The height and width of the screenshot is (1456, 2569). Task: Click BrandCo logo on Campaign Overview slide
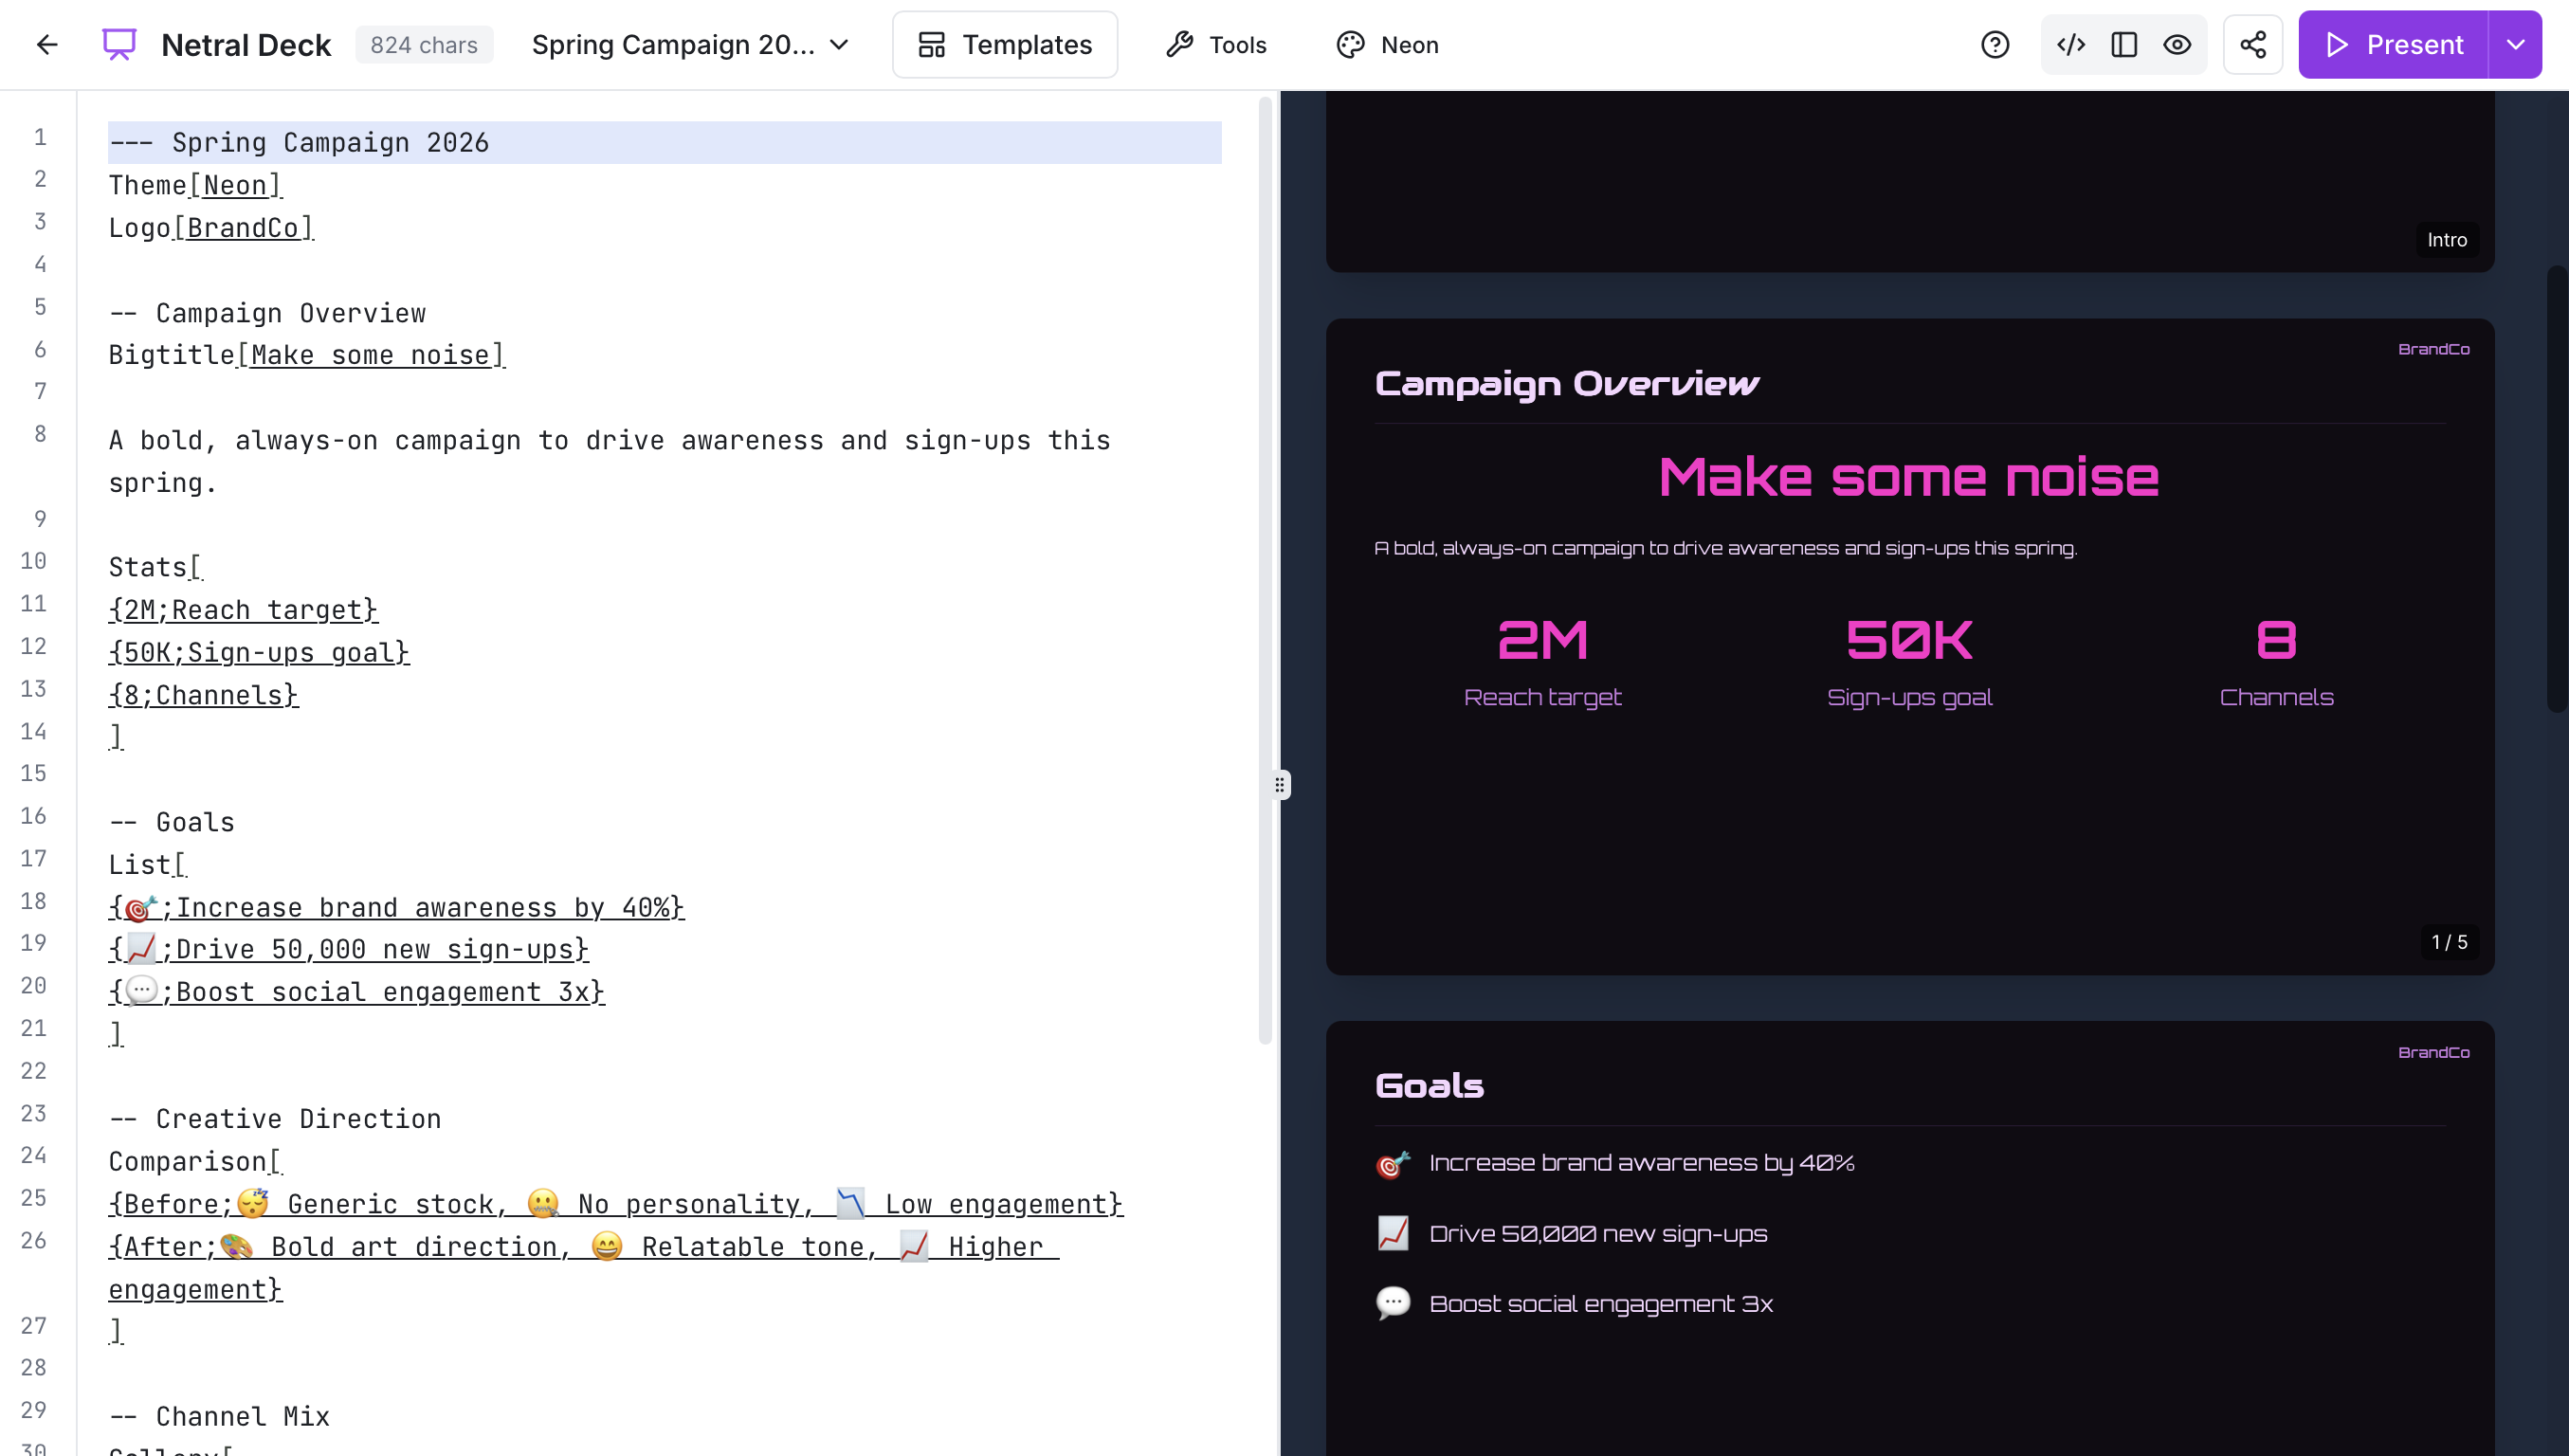point(2433,349)
